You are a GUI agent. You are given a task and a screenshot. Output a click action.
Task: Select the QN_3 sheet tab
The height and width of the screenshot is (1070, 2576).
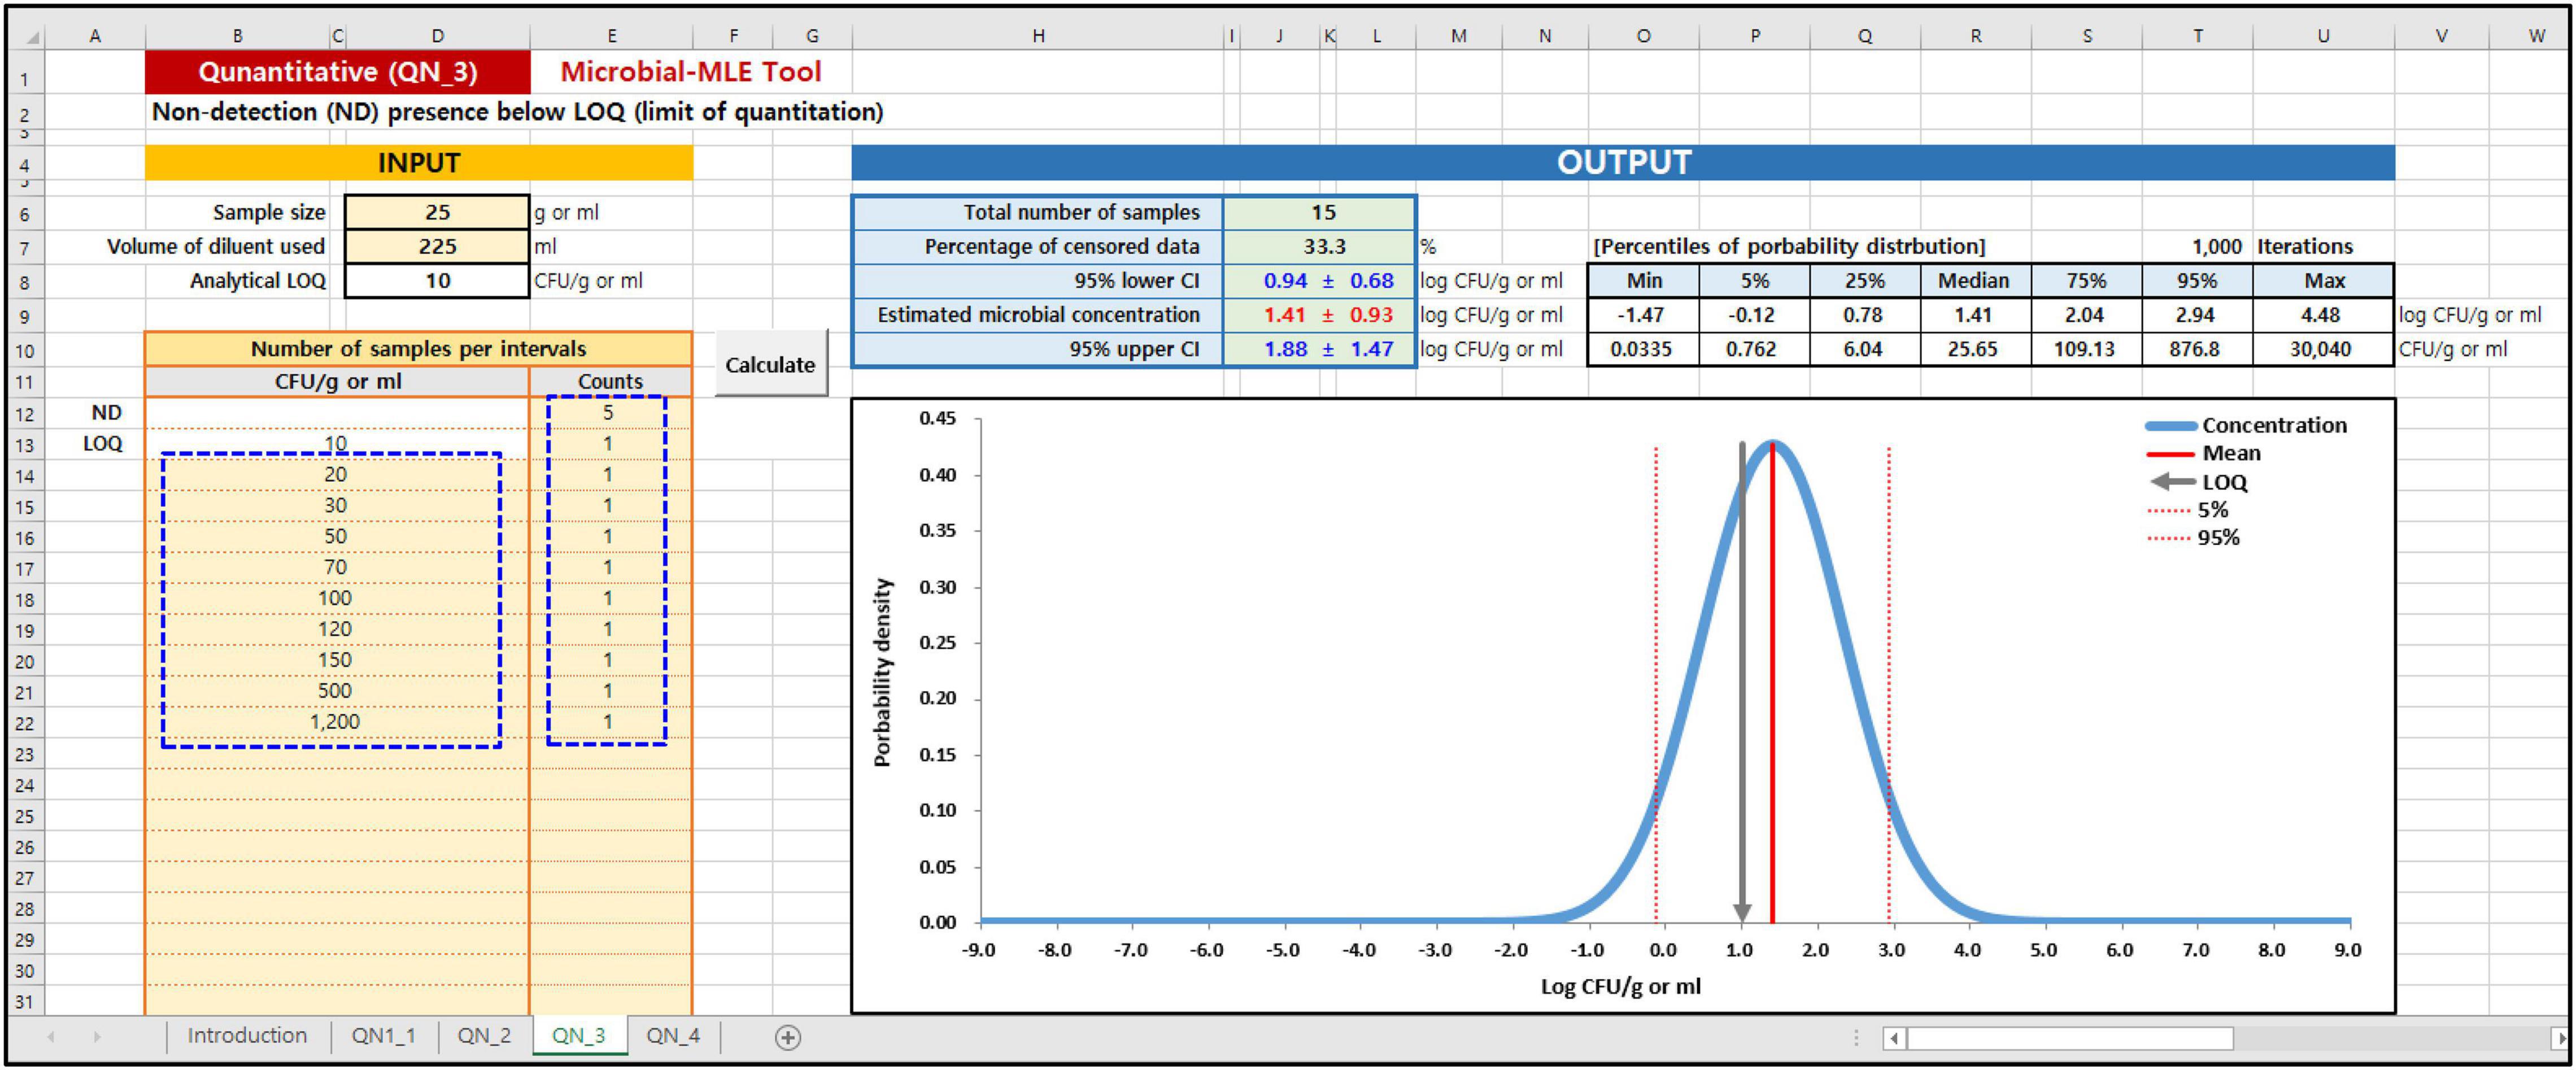tap(579, 1036)
